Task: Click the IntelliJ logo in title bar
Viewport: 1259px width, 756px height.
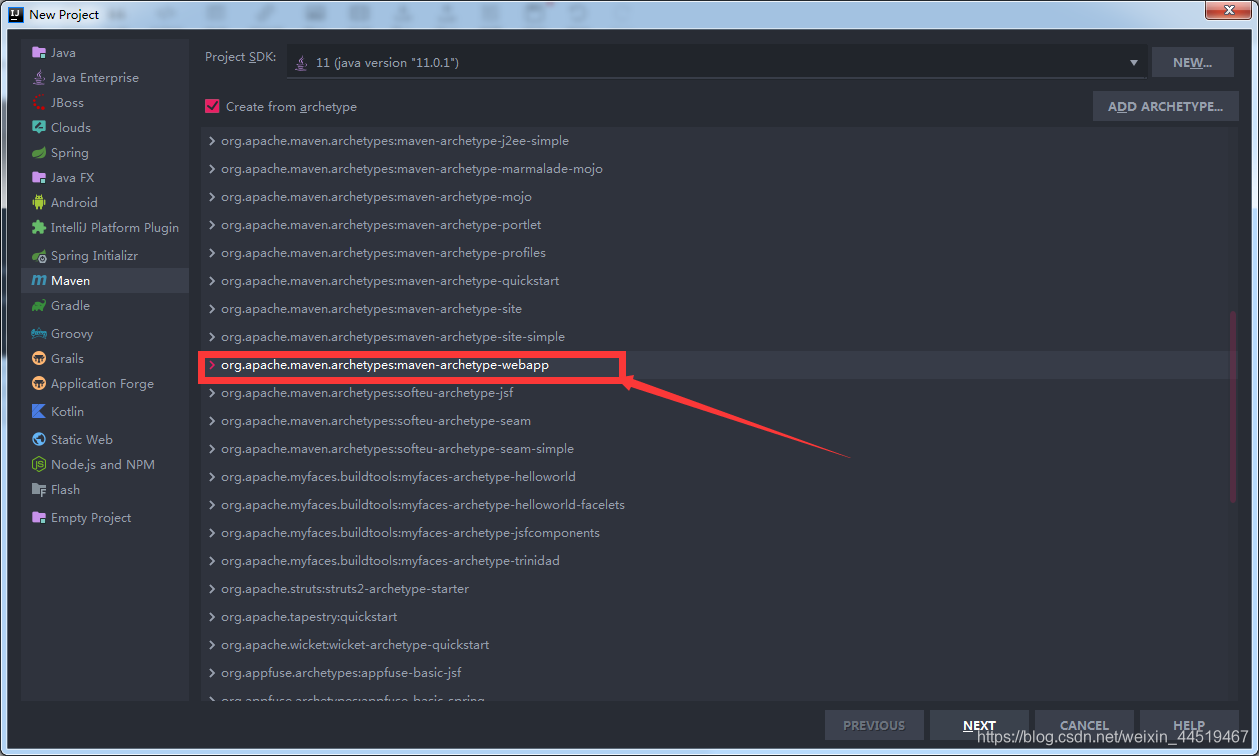Action: (16, 14)
